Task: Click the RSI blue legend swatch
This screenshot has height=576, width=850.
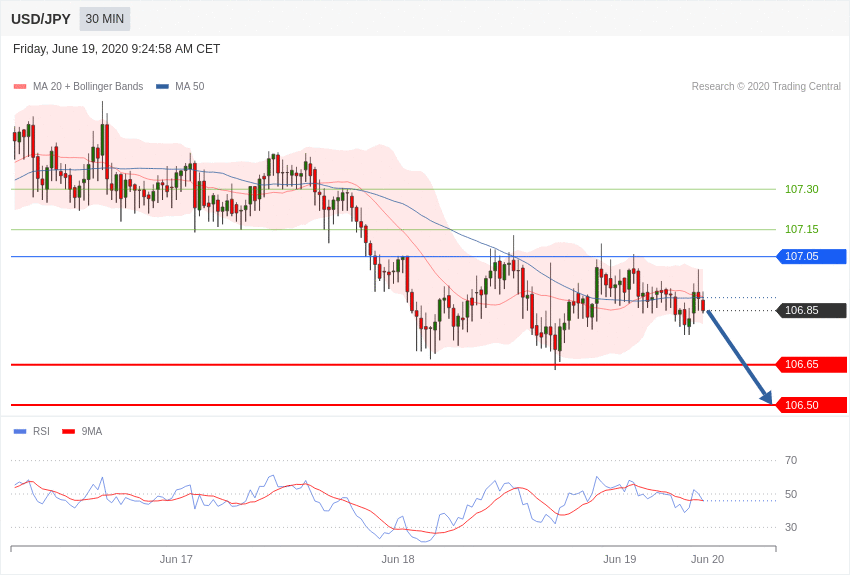Action: 20,431
